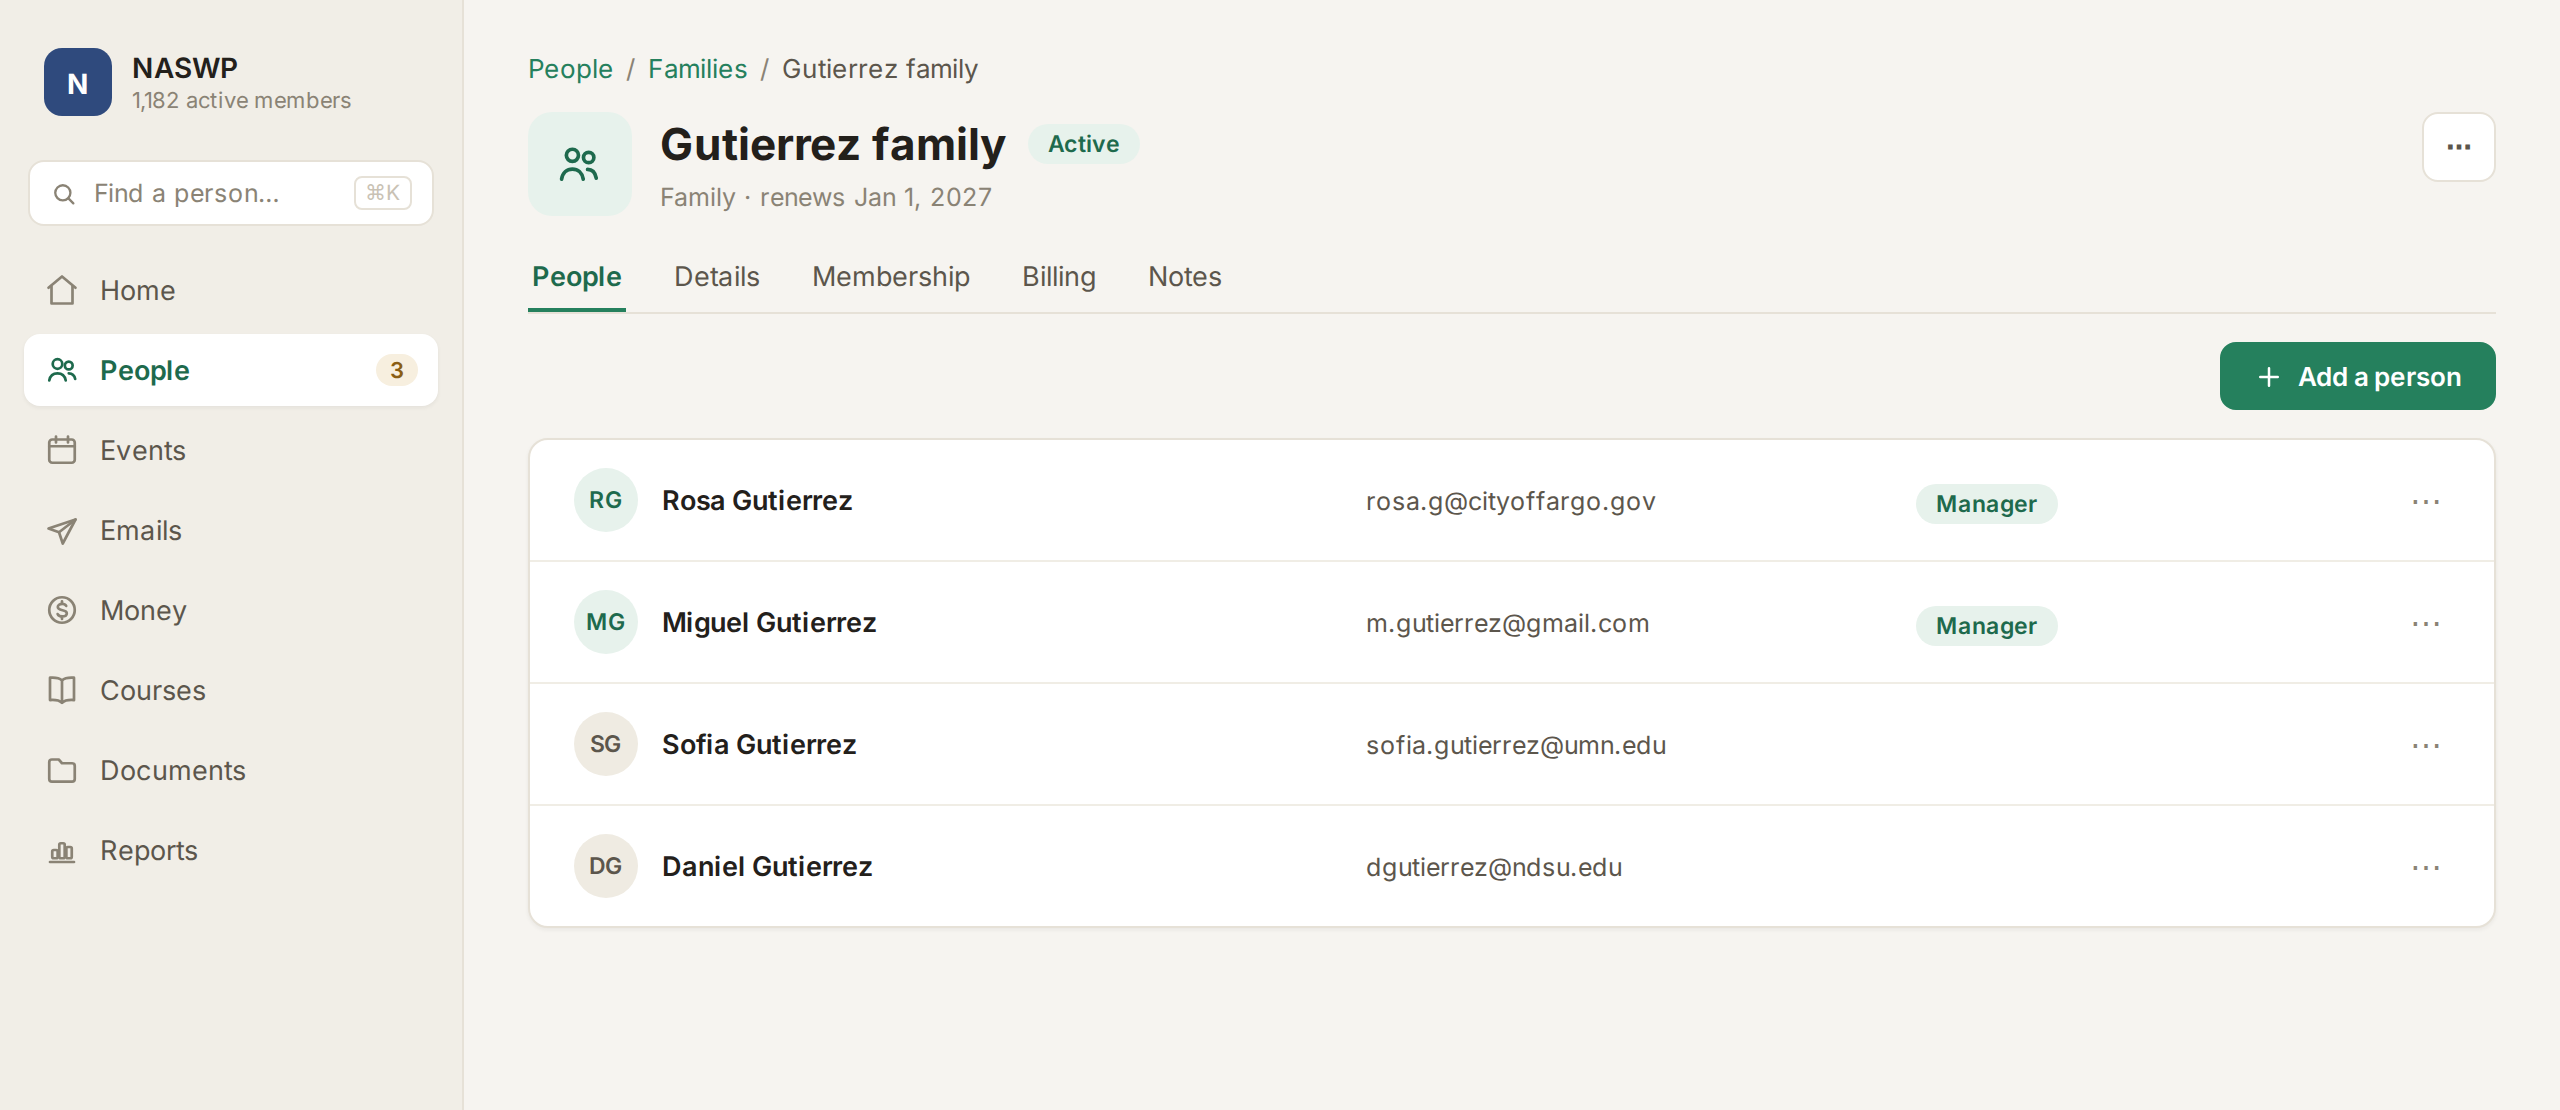Switch to the Billing tab
This screenshot has height=1110, width=2560.
coord(1059,277)
